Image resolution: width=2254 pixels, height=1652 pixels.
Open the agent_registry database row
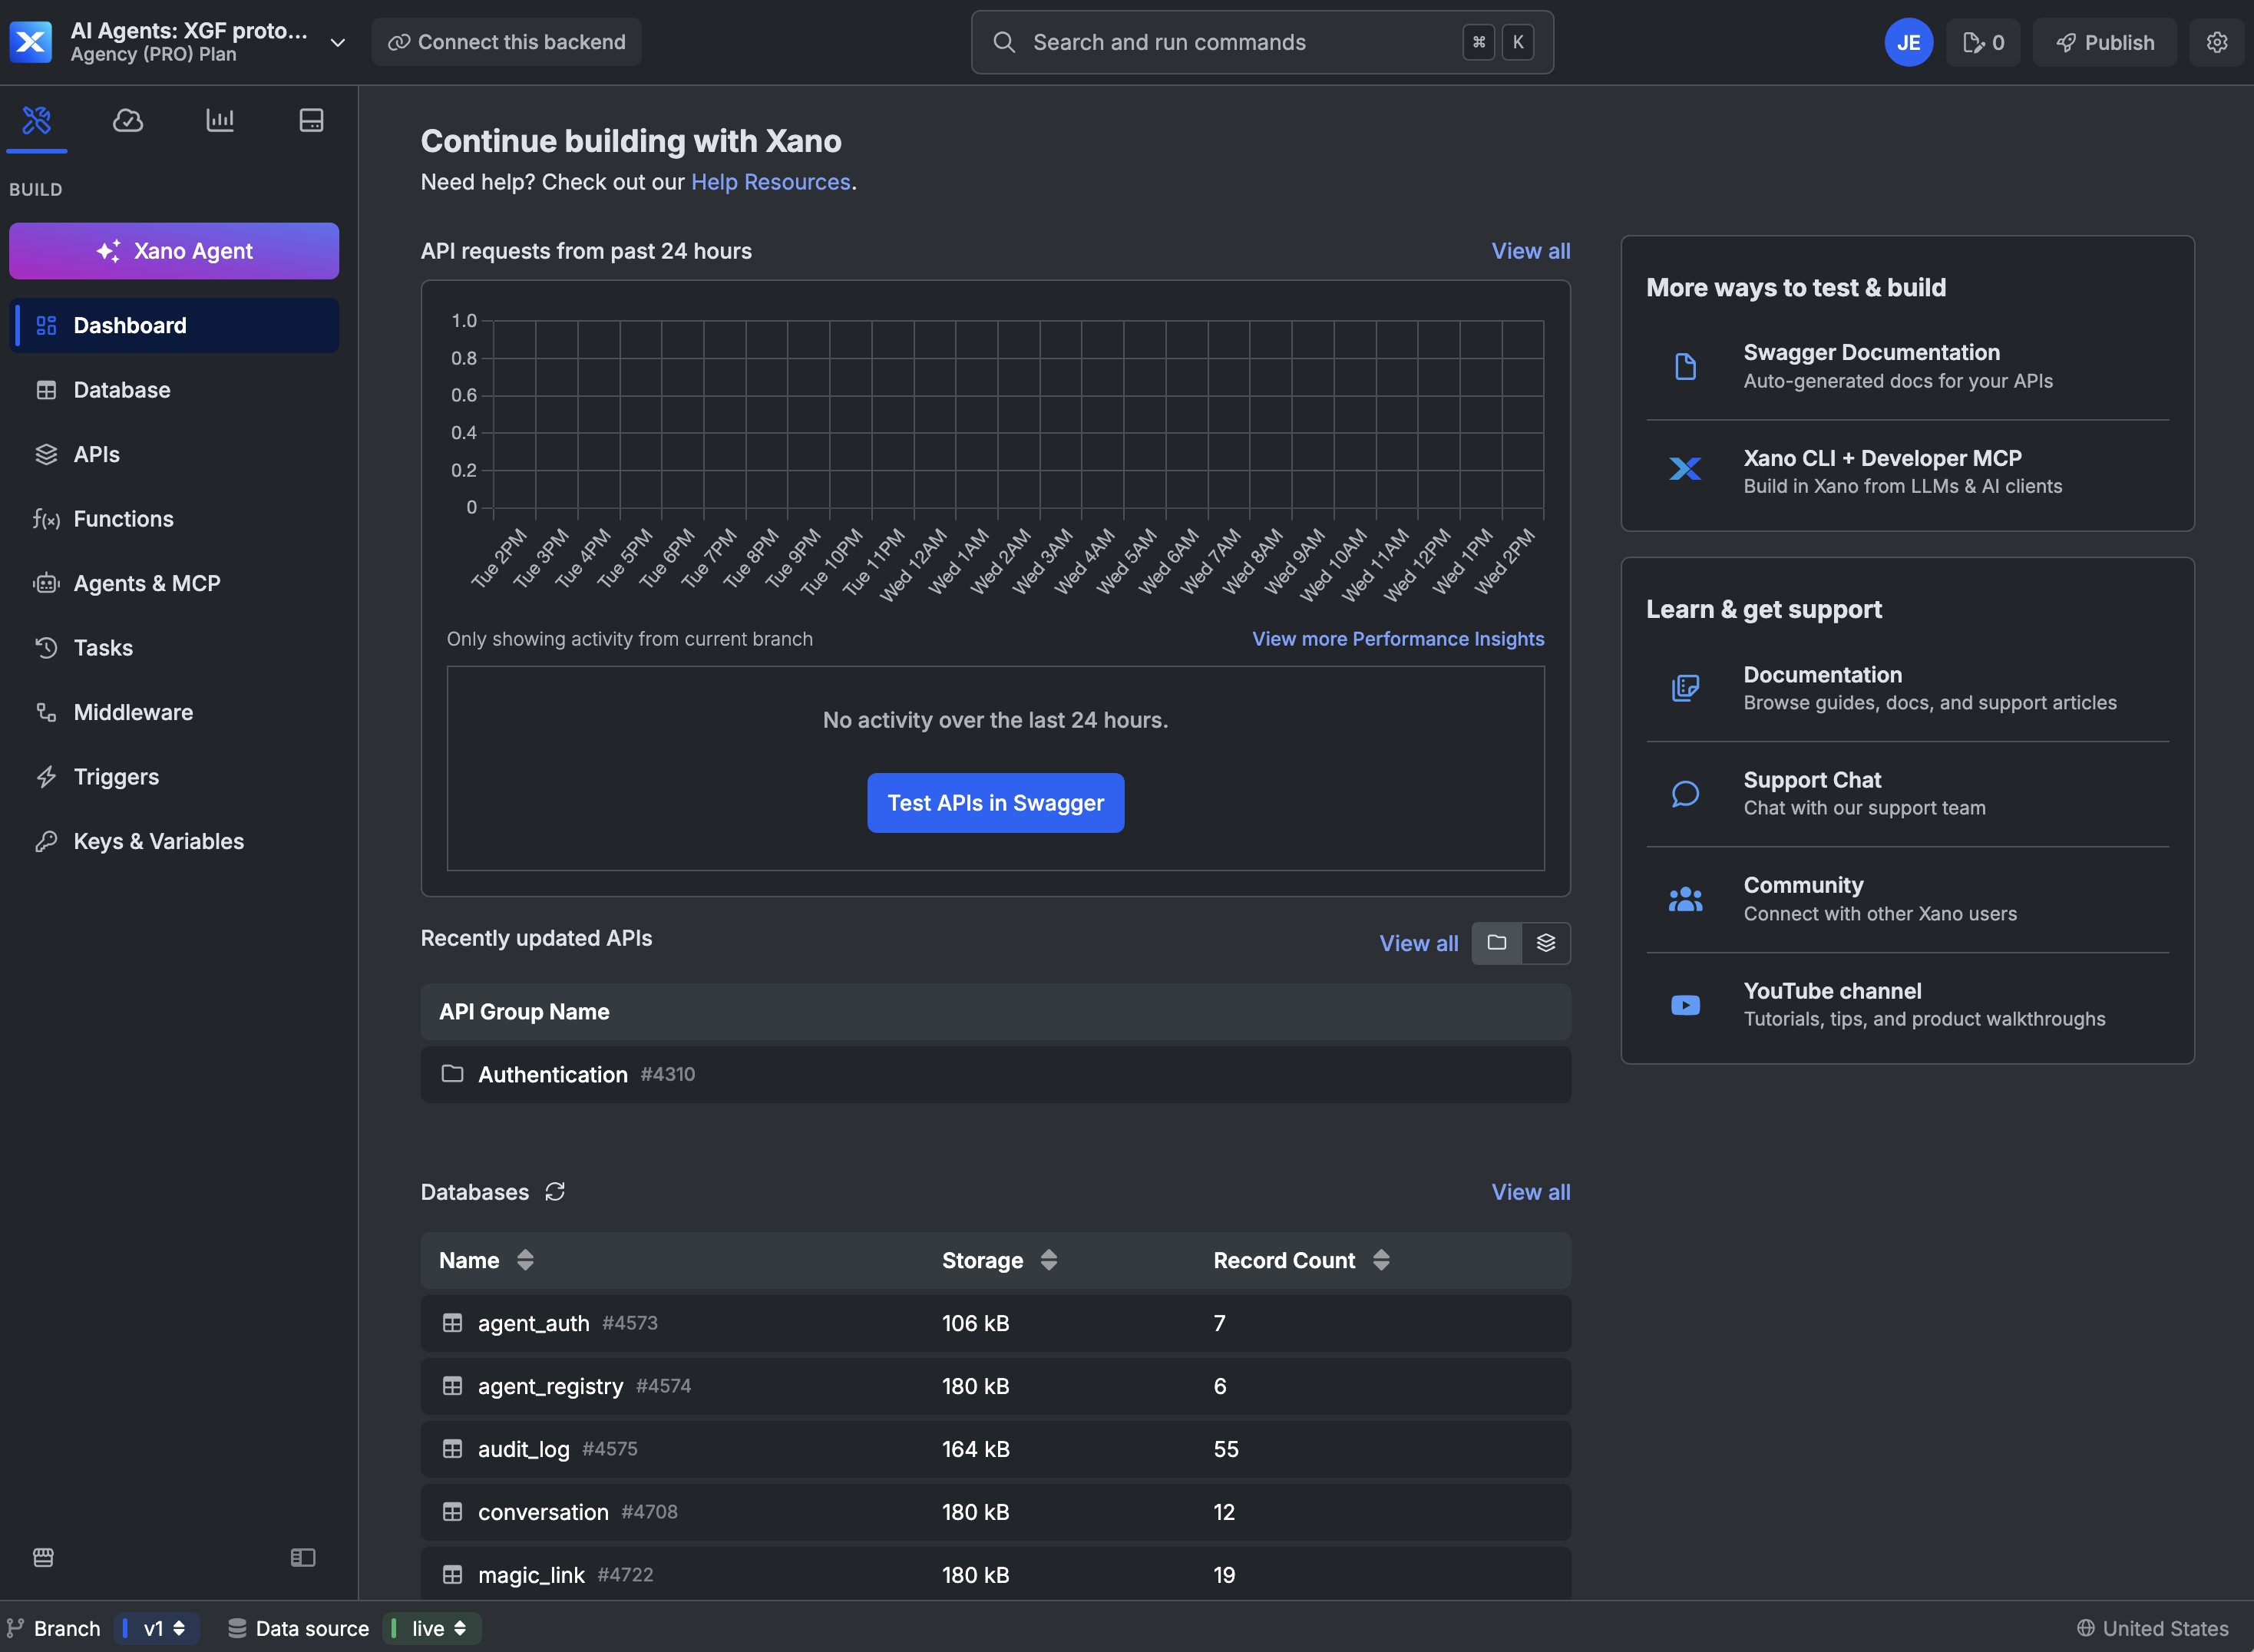(995, 1386)
